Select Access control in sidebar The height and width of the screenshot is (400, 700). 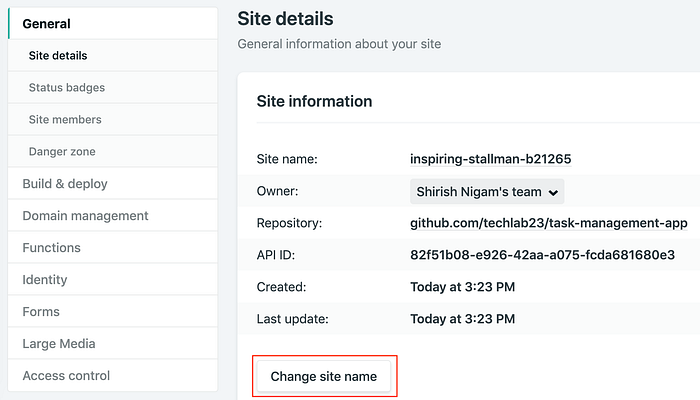[x=66, y=375]
